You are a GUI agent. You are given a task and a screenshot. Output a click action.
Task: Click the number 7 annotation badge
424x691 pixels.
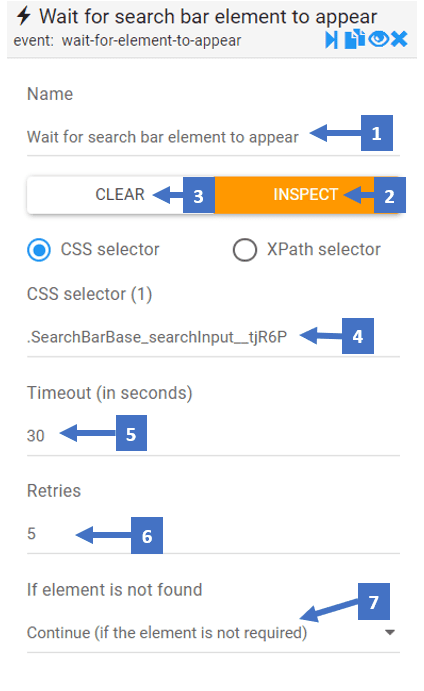click(373, 602)
